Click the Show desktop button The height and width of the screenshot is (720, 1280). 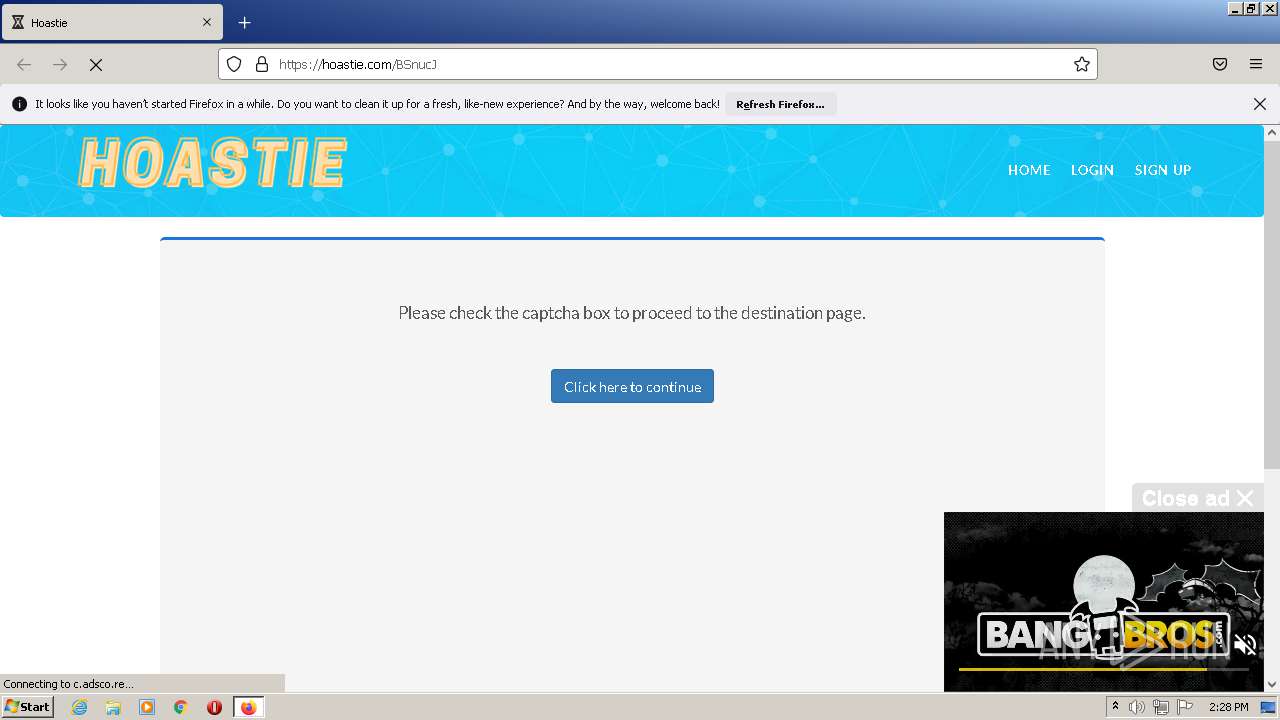click(1269, 707)
